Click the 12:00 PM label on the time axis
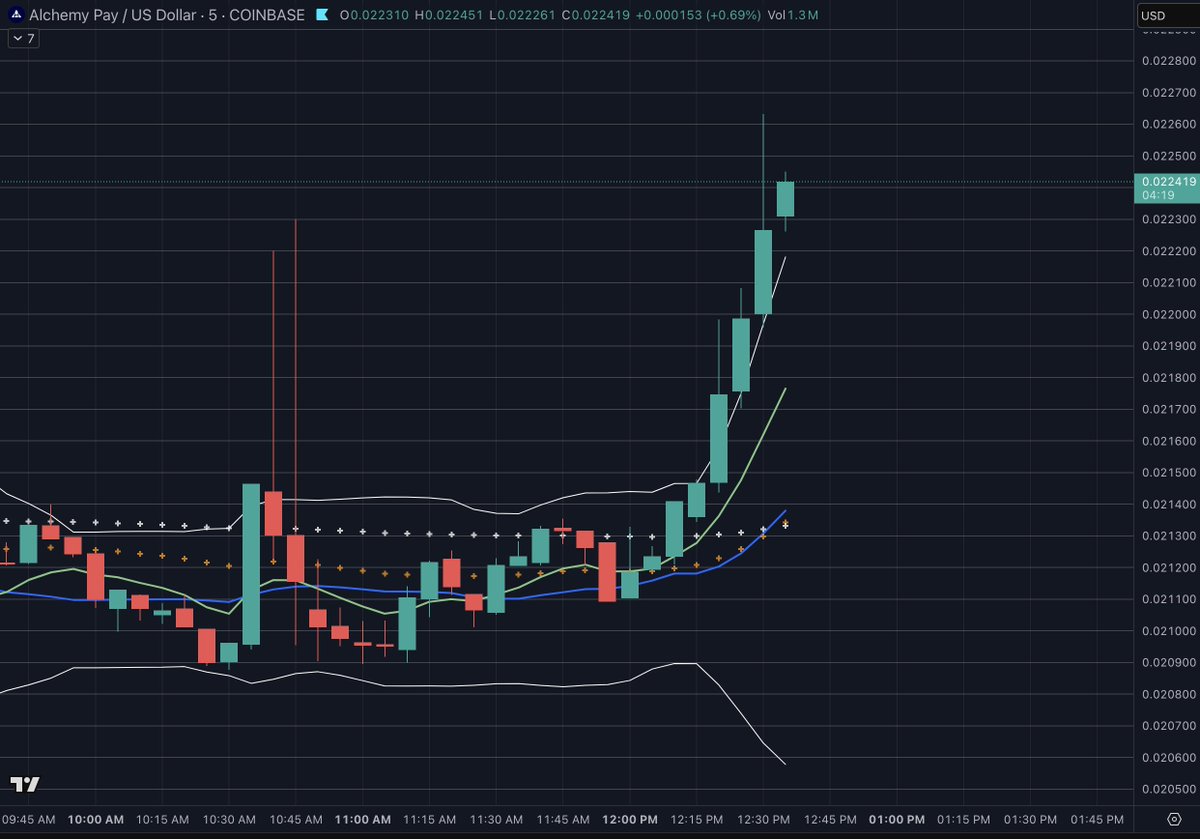Screen dimensions: 1200x839 (x=629, y=819)
